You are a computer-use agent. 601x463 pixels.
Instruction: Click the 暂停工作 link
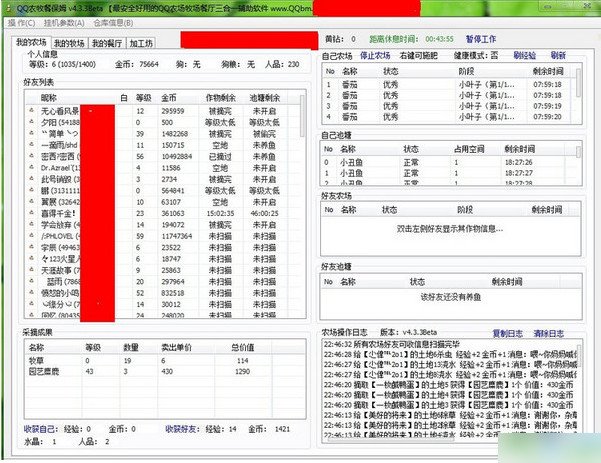pos(487,39)
